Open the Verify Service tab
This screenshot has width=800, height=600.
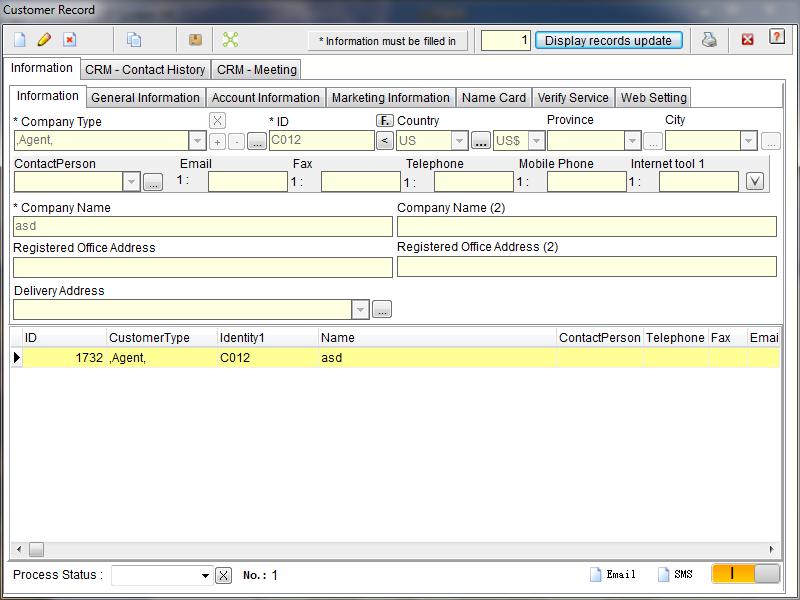click(573, 97)
